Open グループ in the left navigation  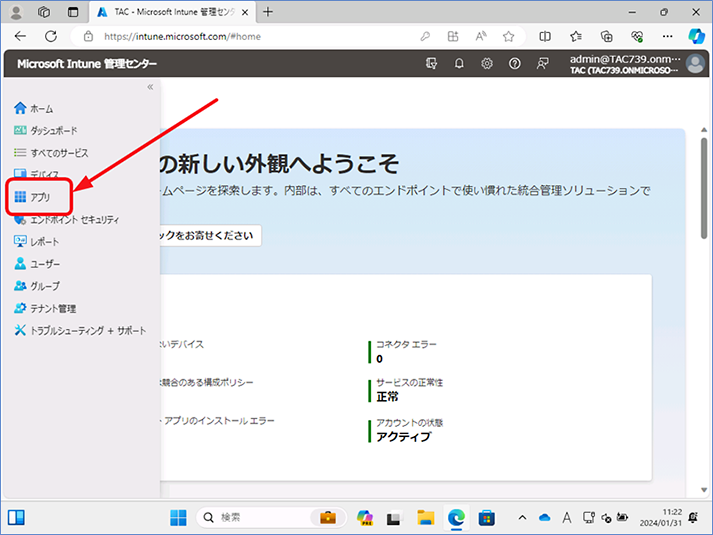(37, 286)
